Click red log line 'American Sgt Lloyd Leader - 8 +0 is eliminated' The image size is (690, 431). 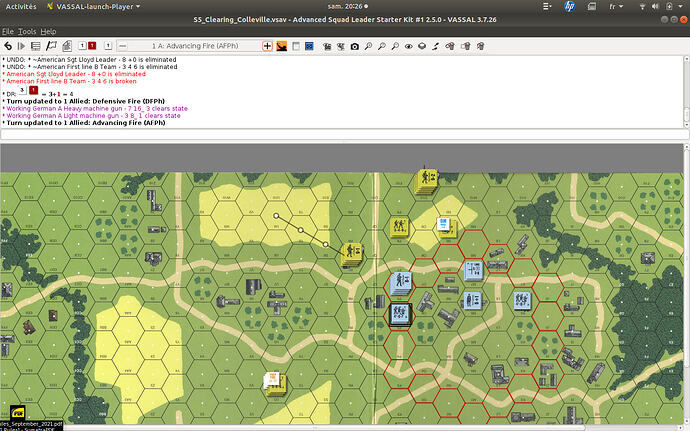tap(76, 74)
